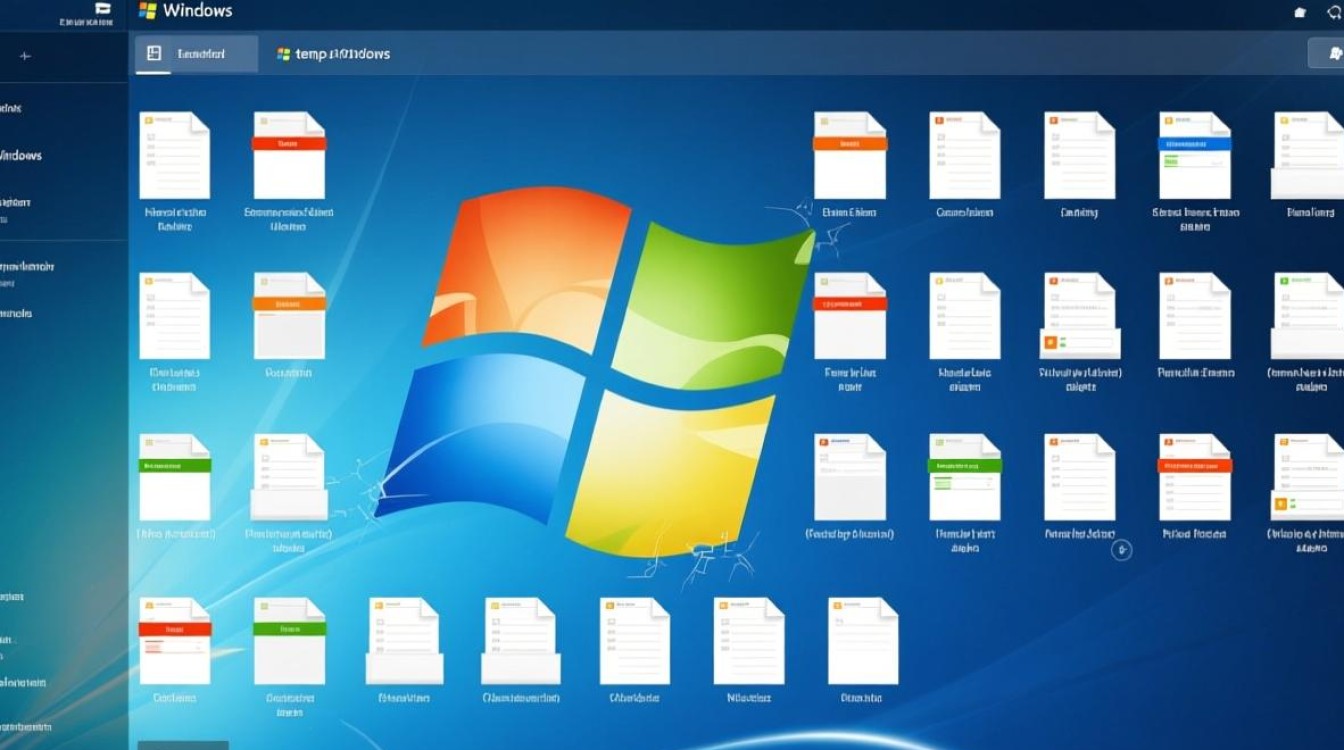This screenshot has width=1344, height=750.
Task: Select the grid view icon on the first tab
Action: 153,53
